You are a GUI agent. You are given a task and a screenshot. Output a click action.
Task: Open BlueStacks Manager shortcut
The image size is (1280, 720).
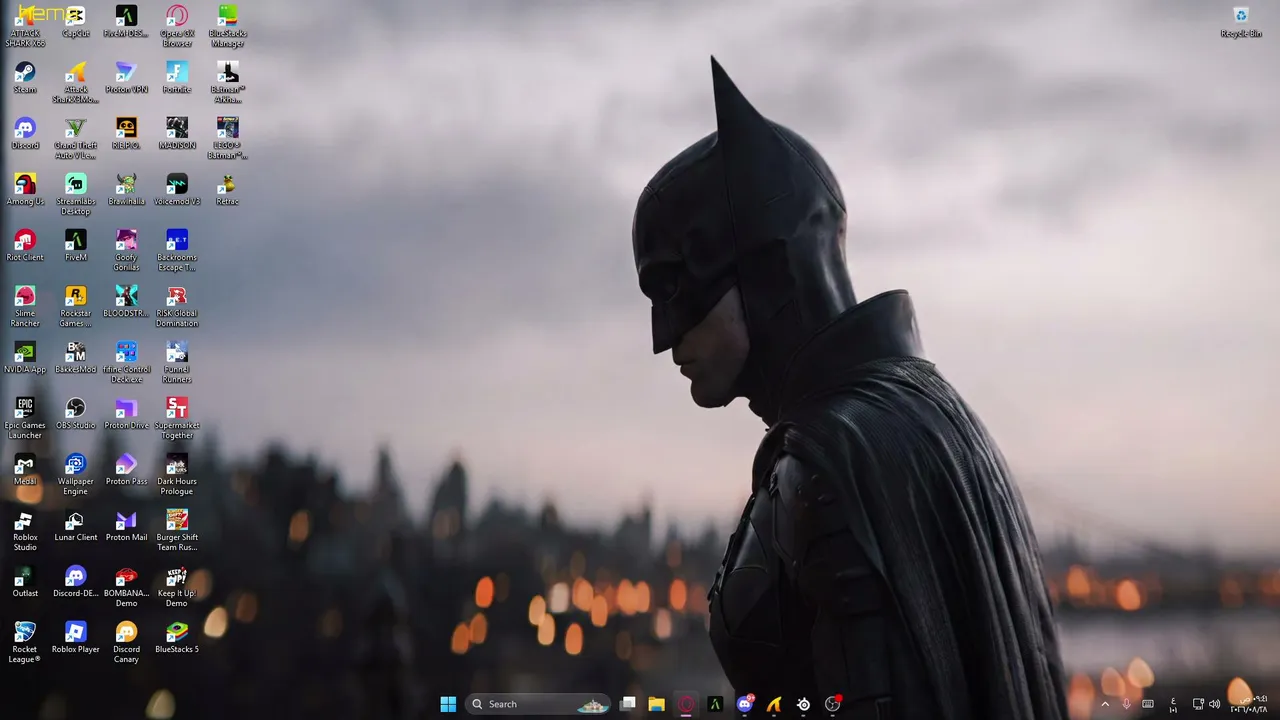[228, 27]
